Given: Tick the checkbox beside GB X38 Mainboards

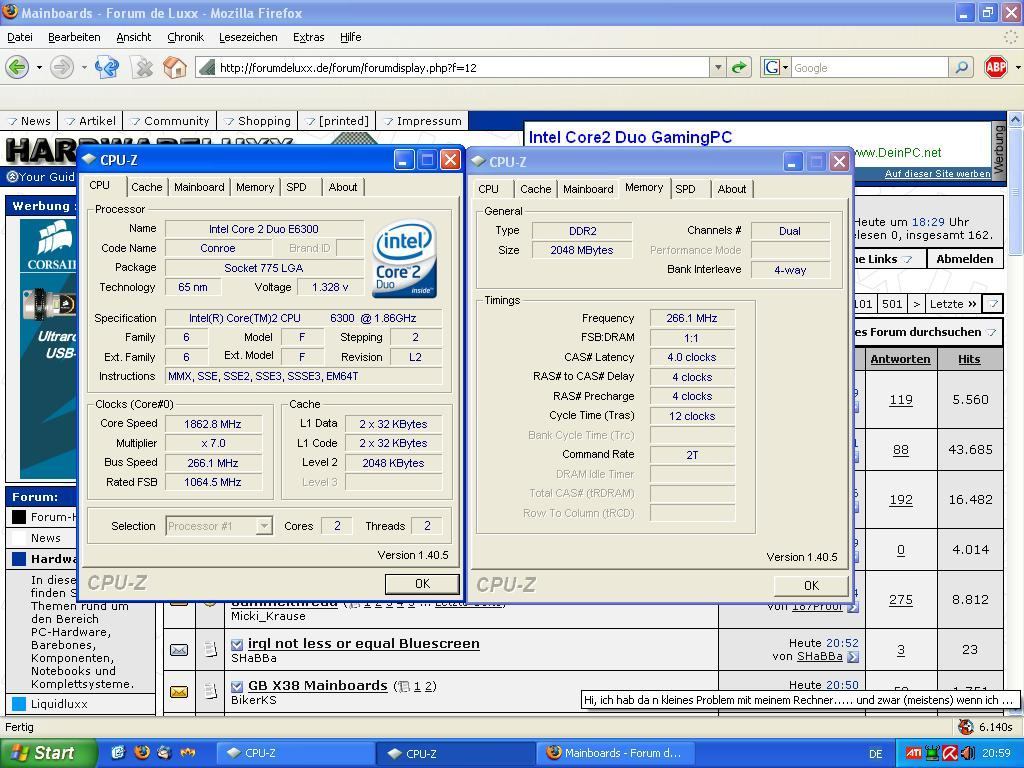Looking at the screenshot, I should 237,686.
